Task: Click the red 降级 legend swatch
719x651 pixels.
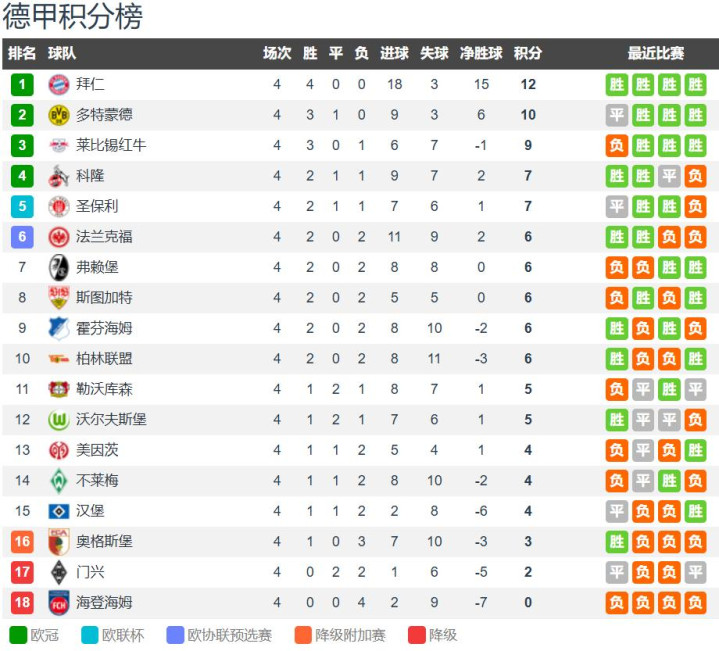Action: coord(417,635)
